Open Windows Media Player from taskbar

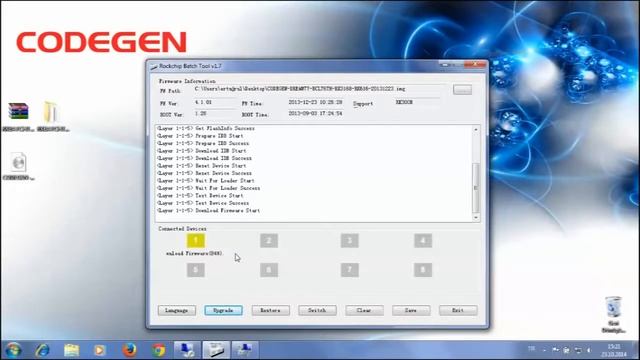point(100,350)
